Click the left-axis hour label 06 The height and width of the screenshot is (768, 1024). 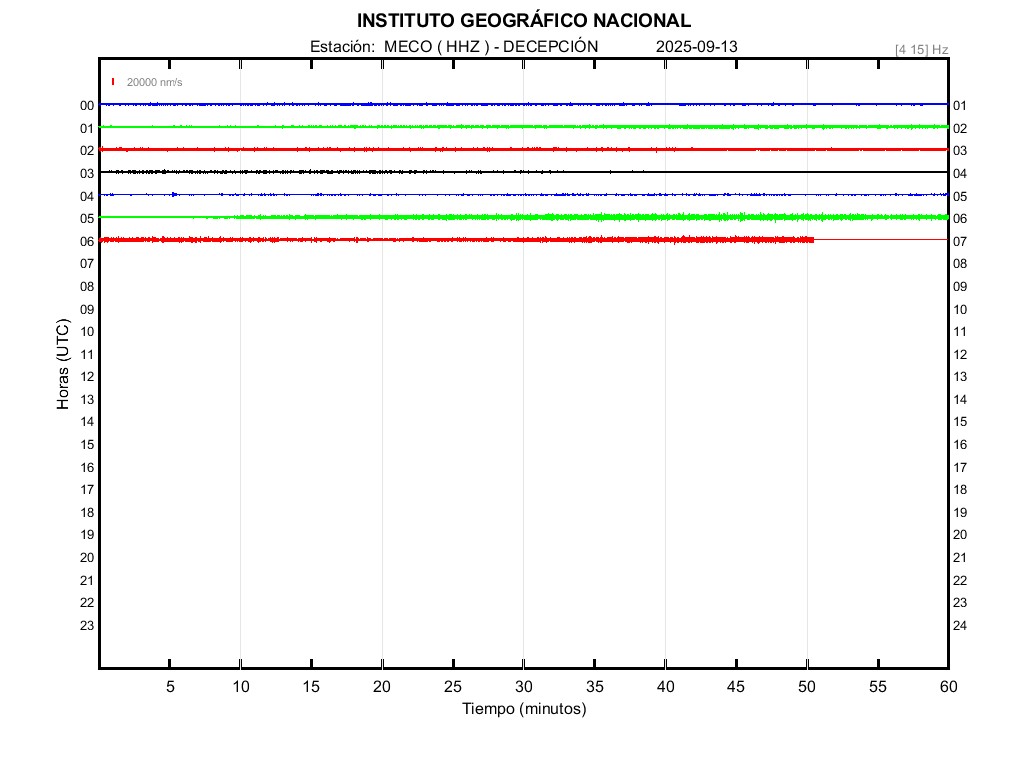[87, 242]
